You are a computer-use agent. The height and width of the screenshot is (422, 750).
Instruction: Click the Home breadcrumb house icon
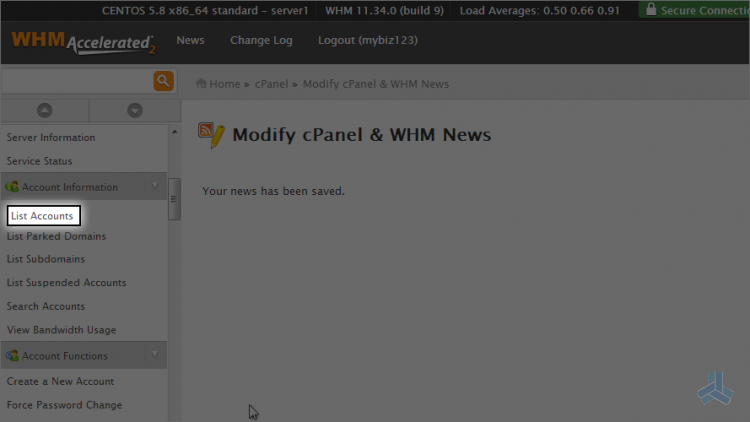tap(201, 83)
